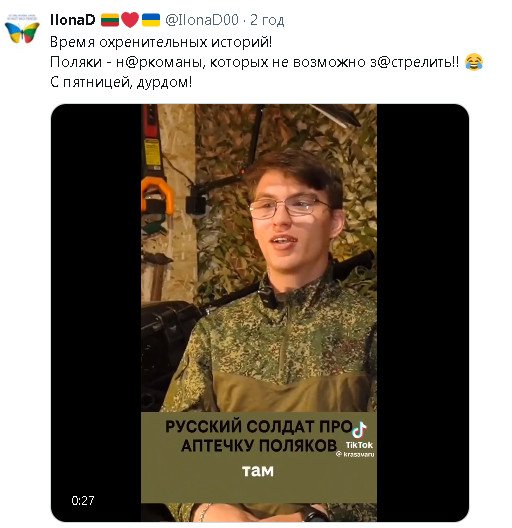Click the 0:27 video duration label
Image resolution: width=512 pixels, height=528 pixels.
click(83, 500)
